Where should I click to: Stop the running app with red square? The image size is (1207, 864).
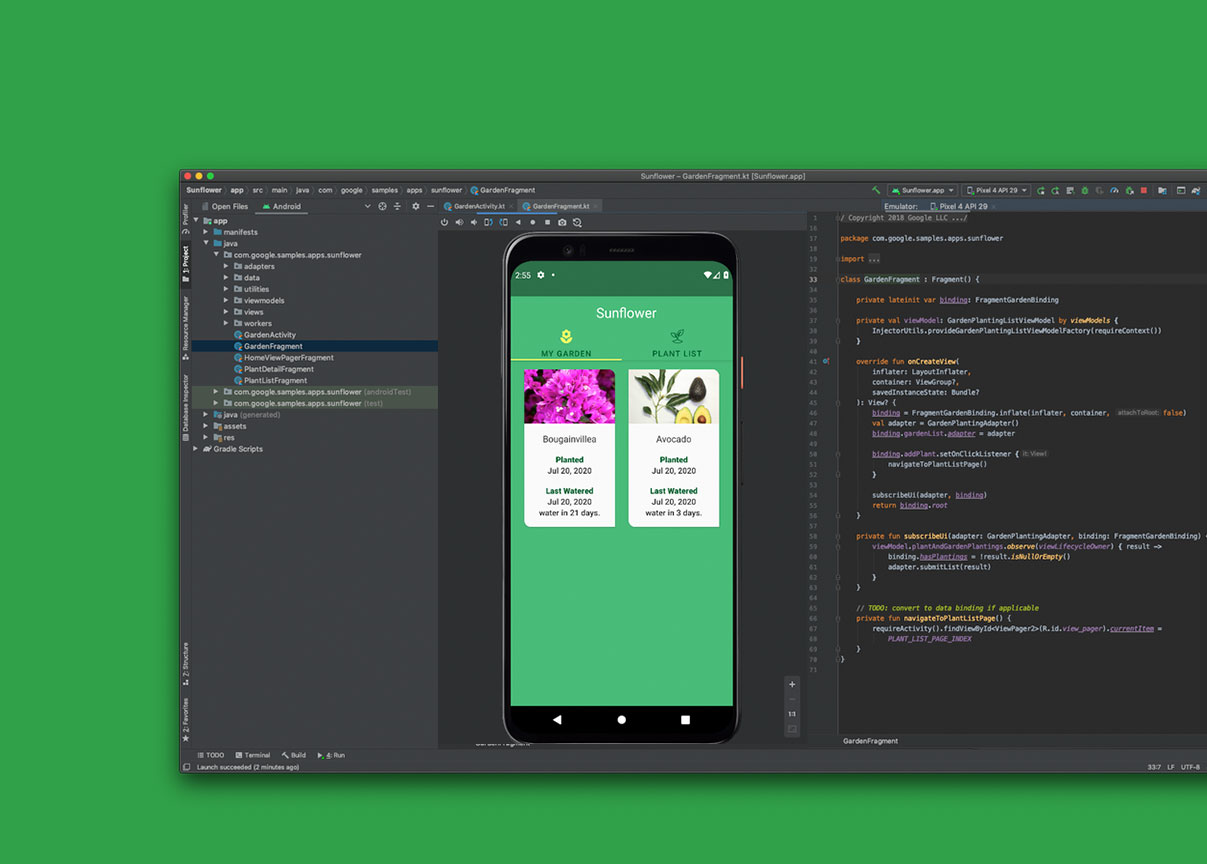click(x=1144, y=190)
